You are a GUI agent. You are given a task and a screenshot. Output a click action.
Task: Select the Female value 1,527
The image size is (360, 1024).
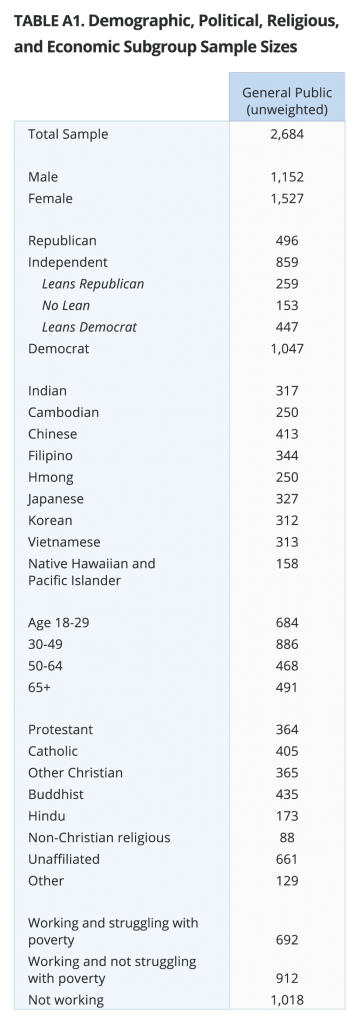pos(287,198)
